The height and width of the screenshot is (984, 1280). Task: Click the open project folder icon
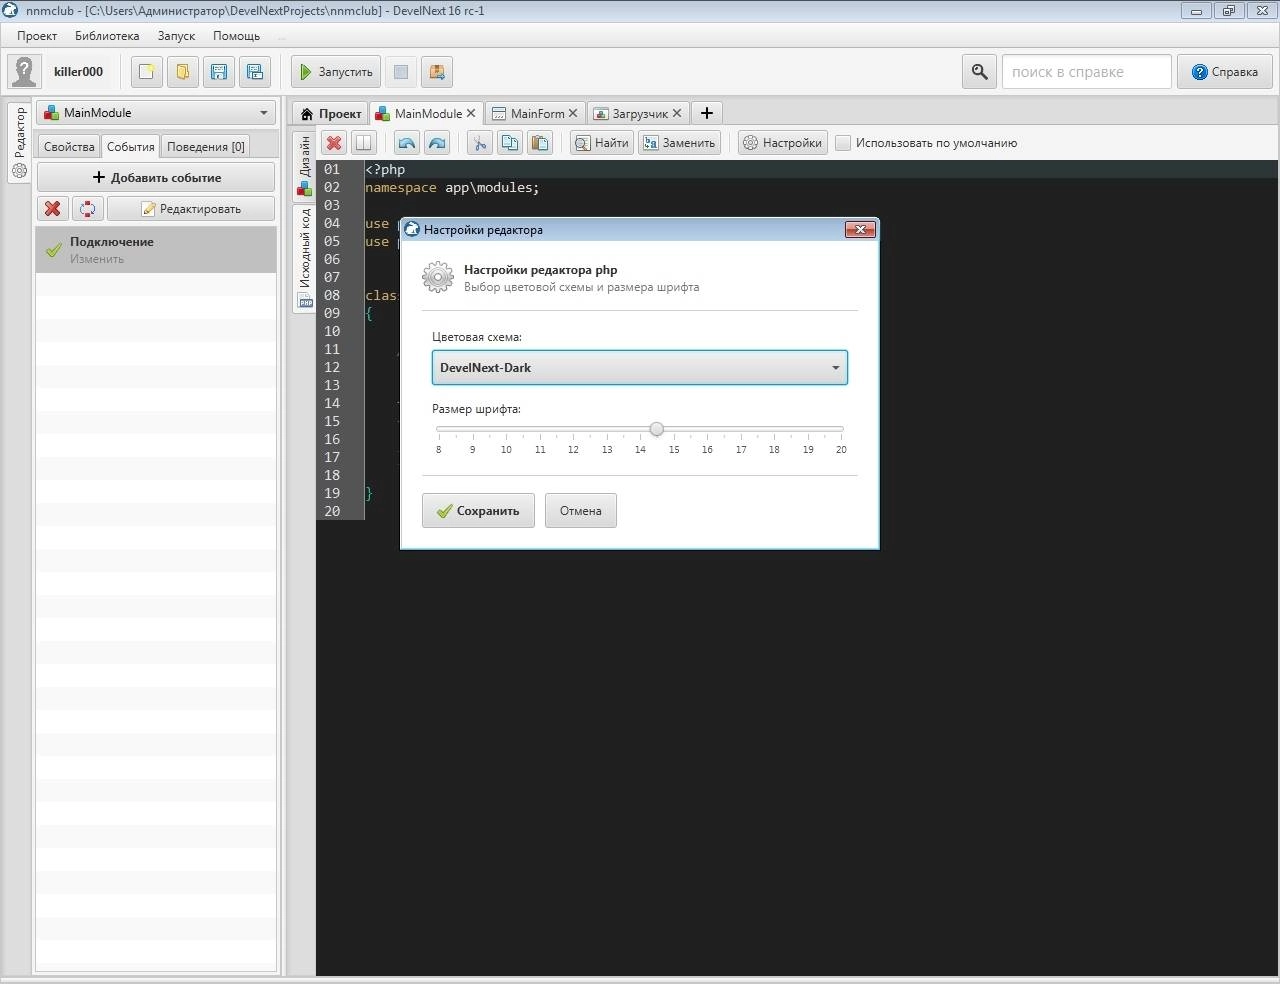(x=183, y=72)
